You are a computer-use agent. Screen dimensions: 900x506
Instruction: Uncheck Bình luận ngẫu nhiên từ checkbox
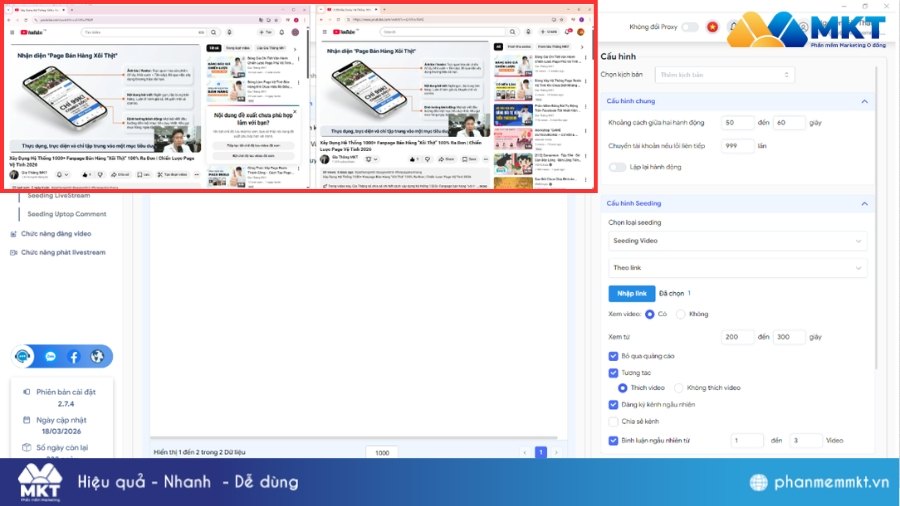tap(613, 441)
